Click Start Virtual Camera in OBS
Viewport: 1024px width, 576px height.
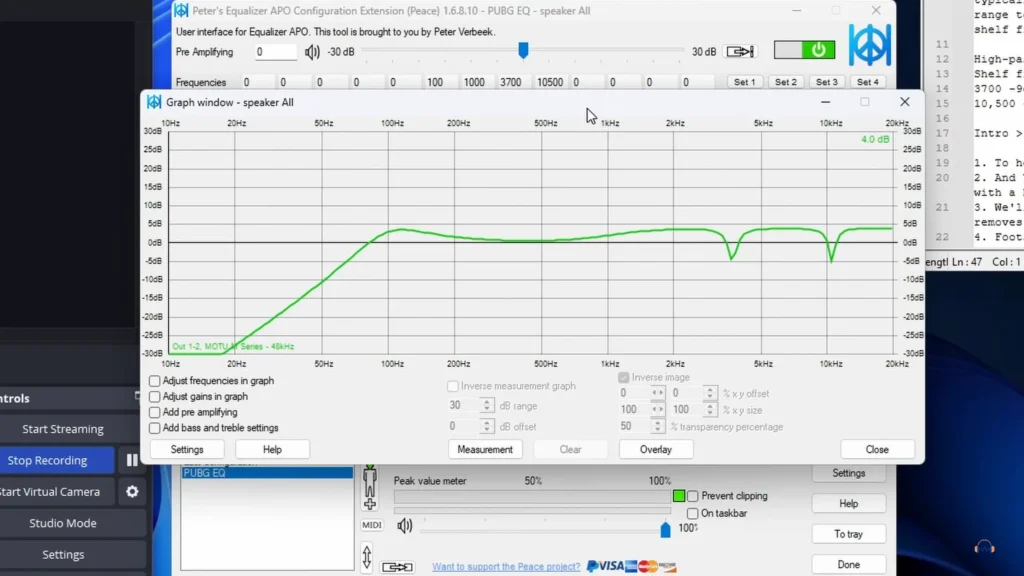[57, 492]
